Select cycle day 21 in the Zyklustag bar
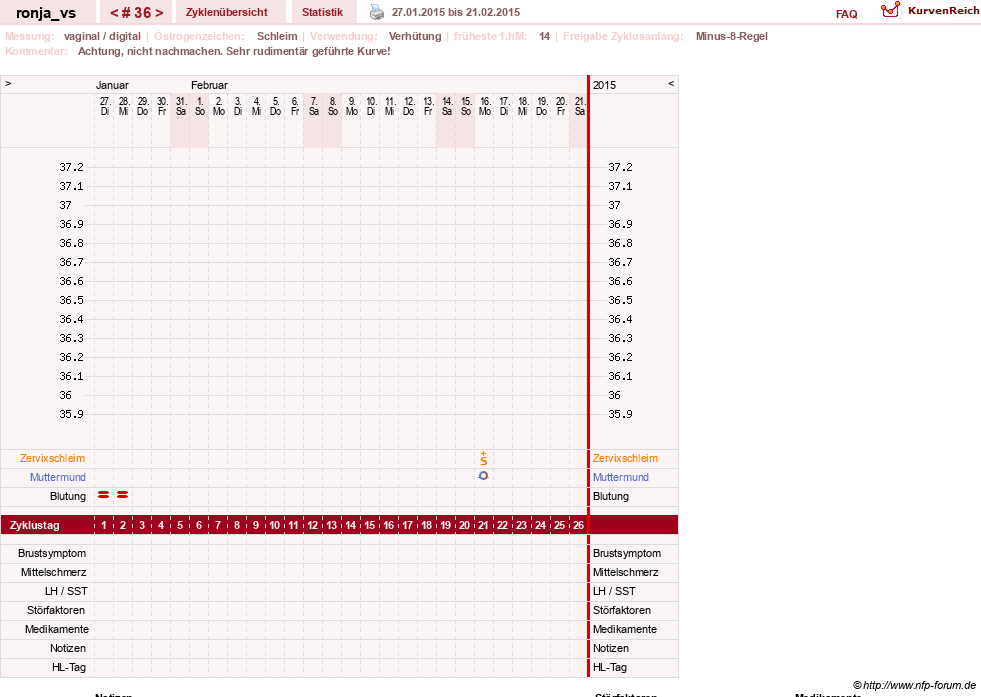 click(483, 525)
